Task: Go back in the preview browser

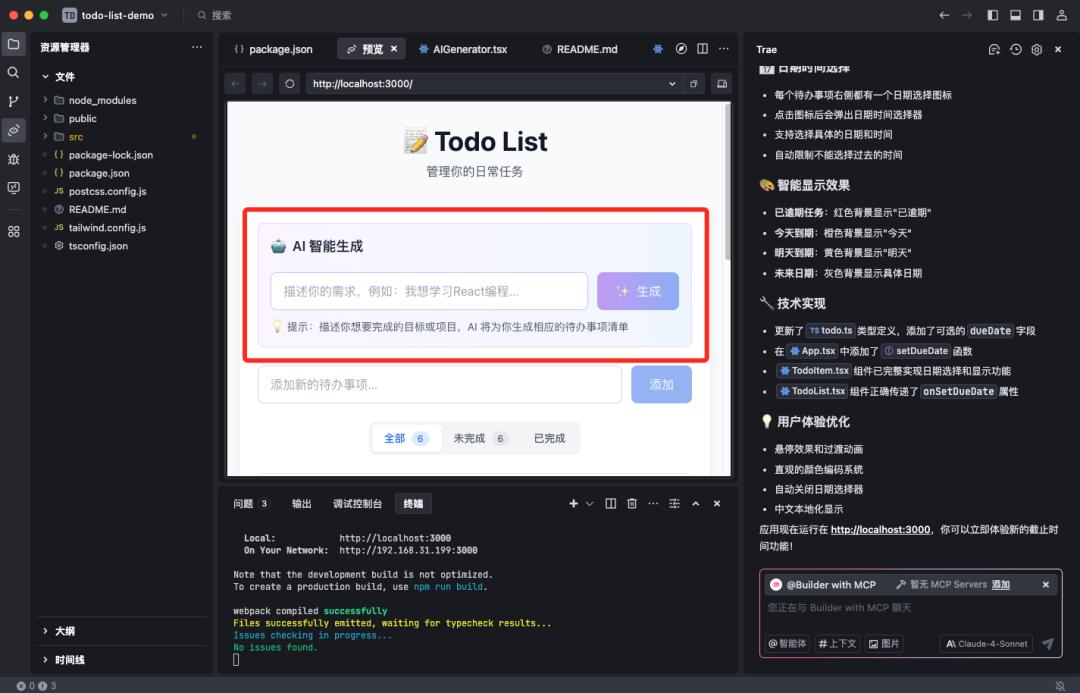Action: (x=236, y=84)
